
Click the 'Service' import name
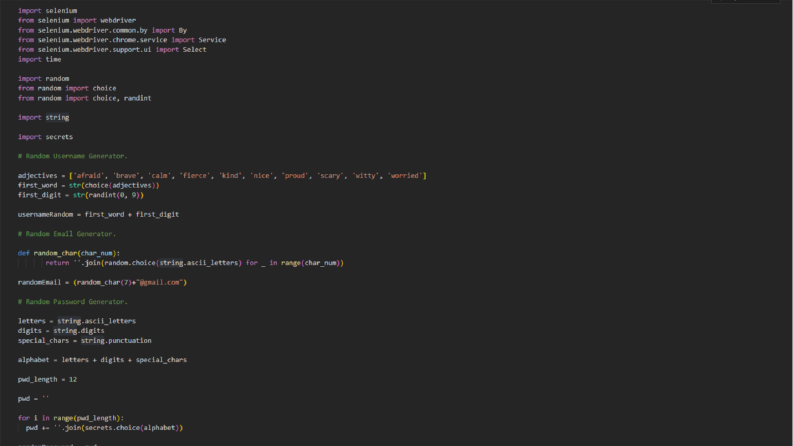212,40
